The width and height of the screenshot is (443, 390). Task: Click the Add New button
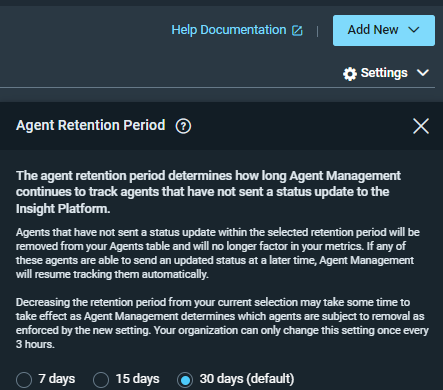pos(384,30)
